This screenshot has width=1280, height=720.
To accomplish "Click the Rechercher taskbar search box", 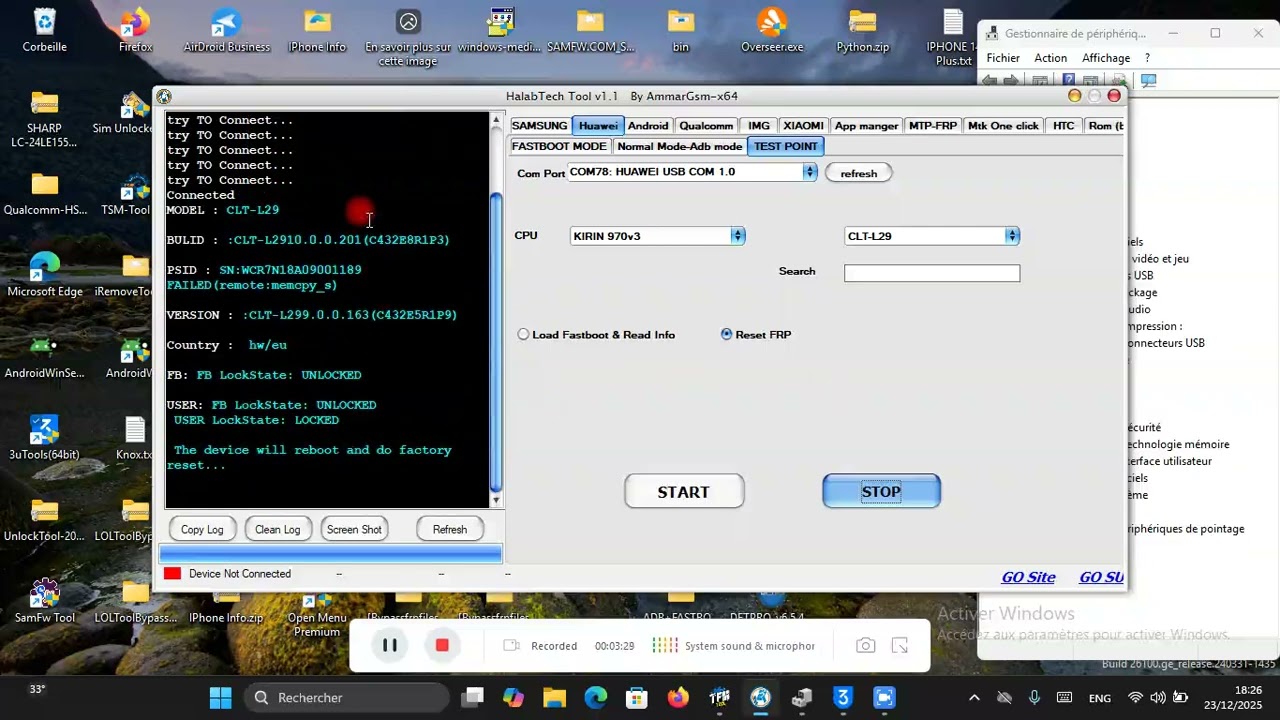I will coord(347,697).
